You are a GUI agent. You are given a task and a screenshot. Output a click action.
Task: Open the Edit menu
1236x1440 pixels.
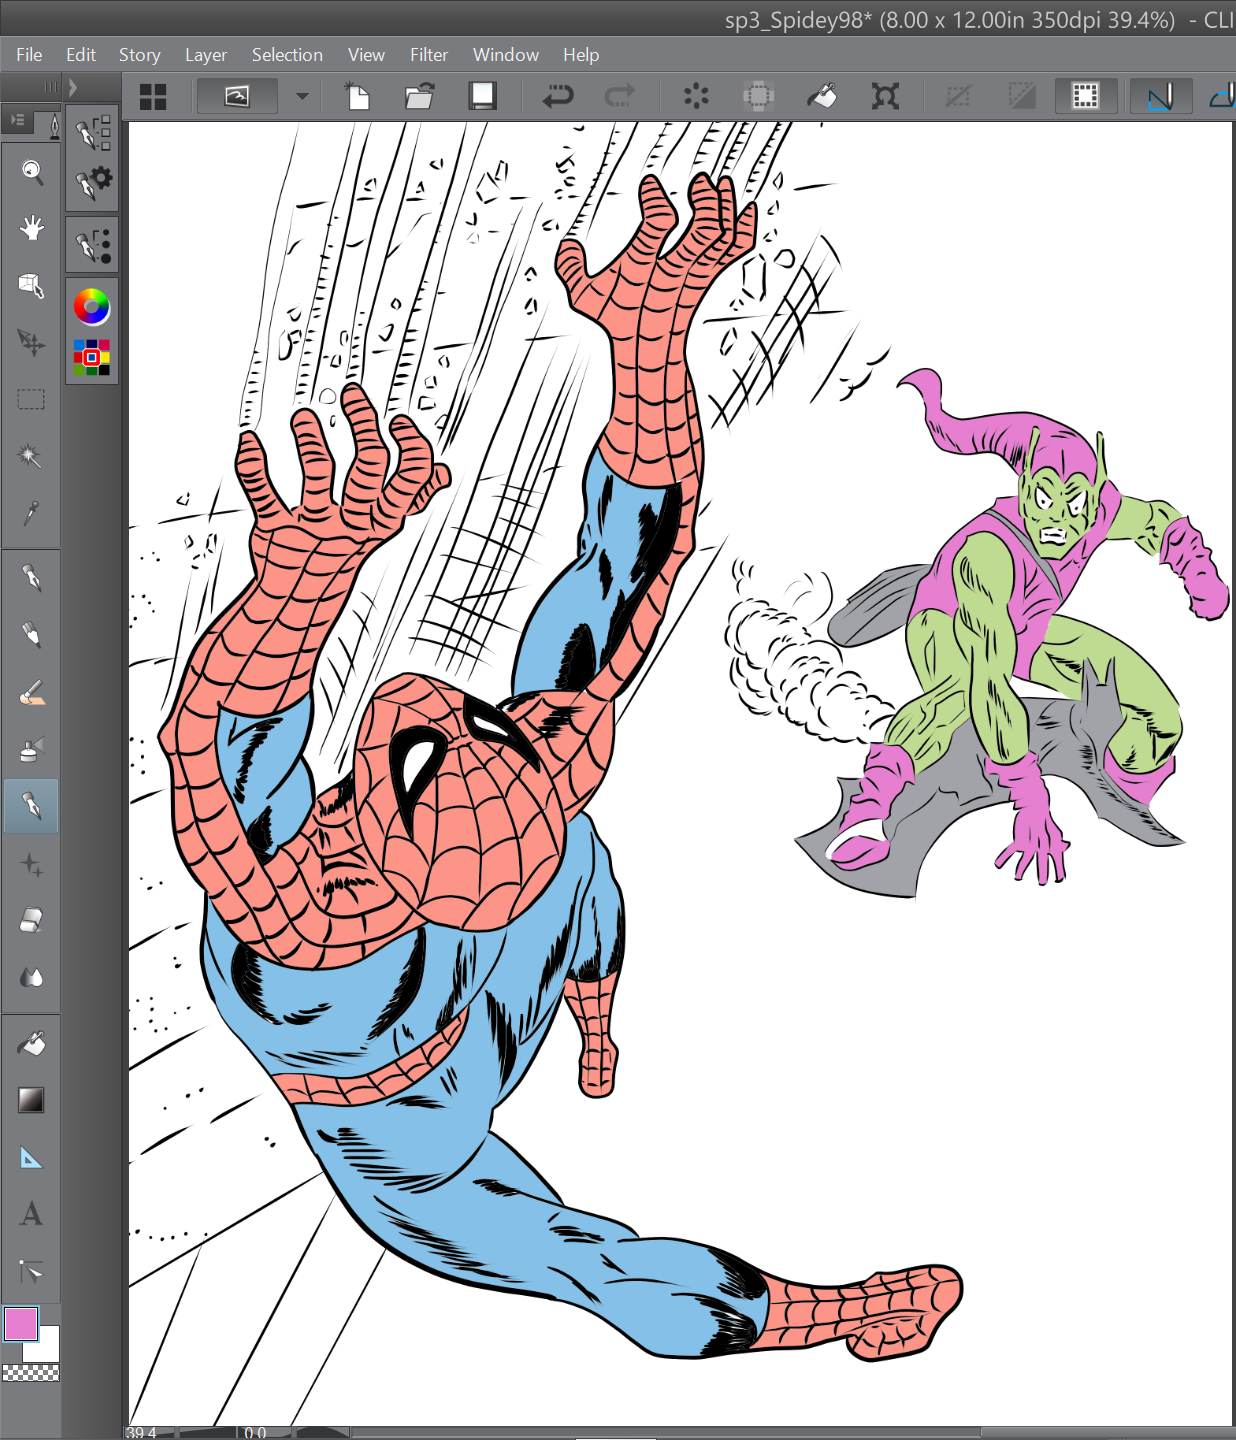(81, 55)
